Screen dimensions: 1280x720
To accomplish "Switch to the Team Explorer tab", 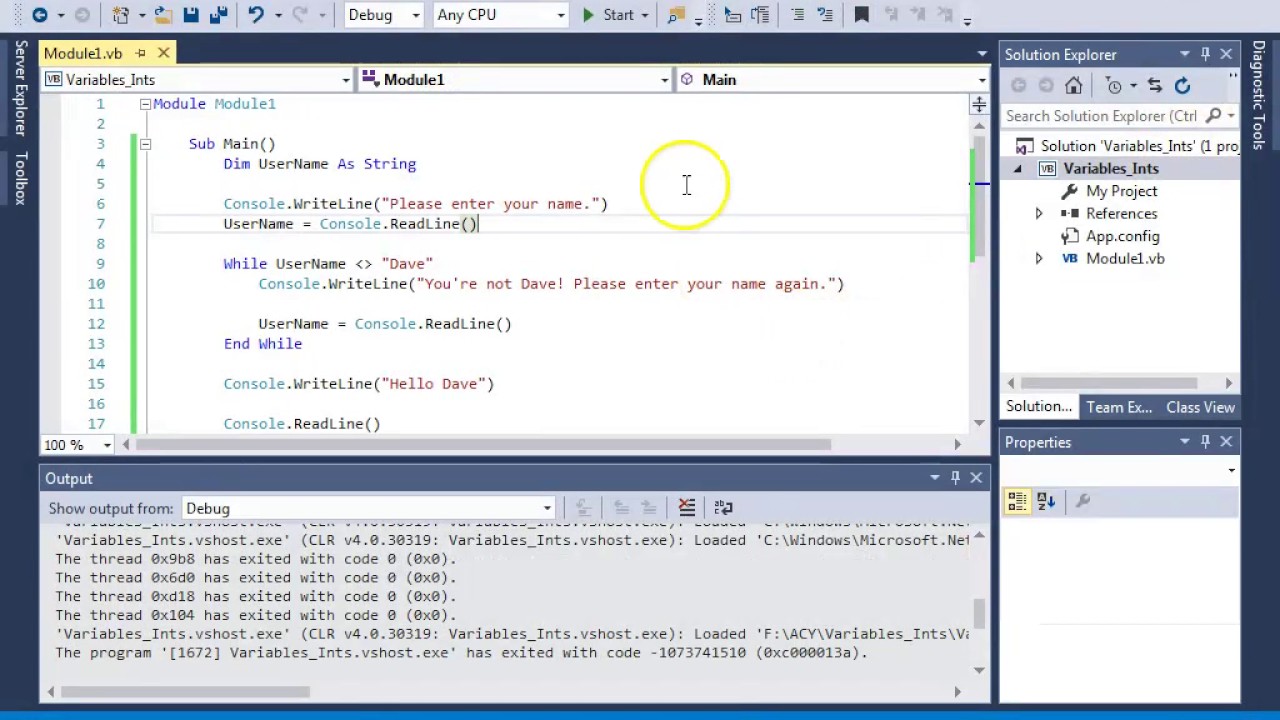I will 1119,407.
